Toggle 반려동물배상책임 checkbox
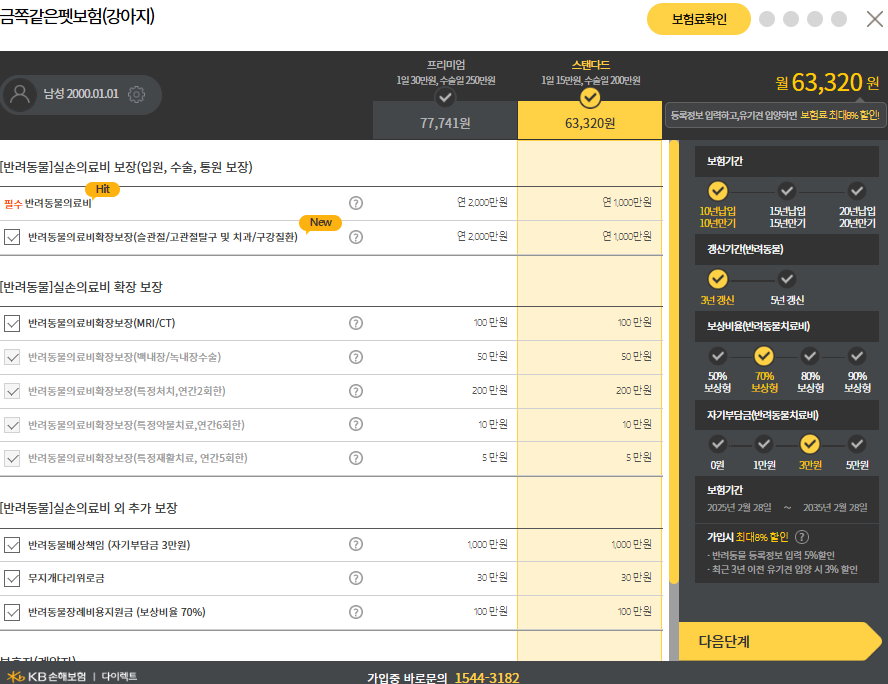888x684 pixels. click(12, 545)
